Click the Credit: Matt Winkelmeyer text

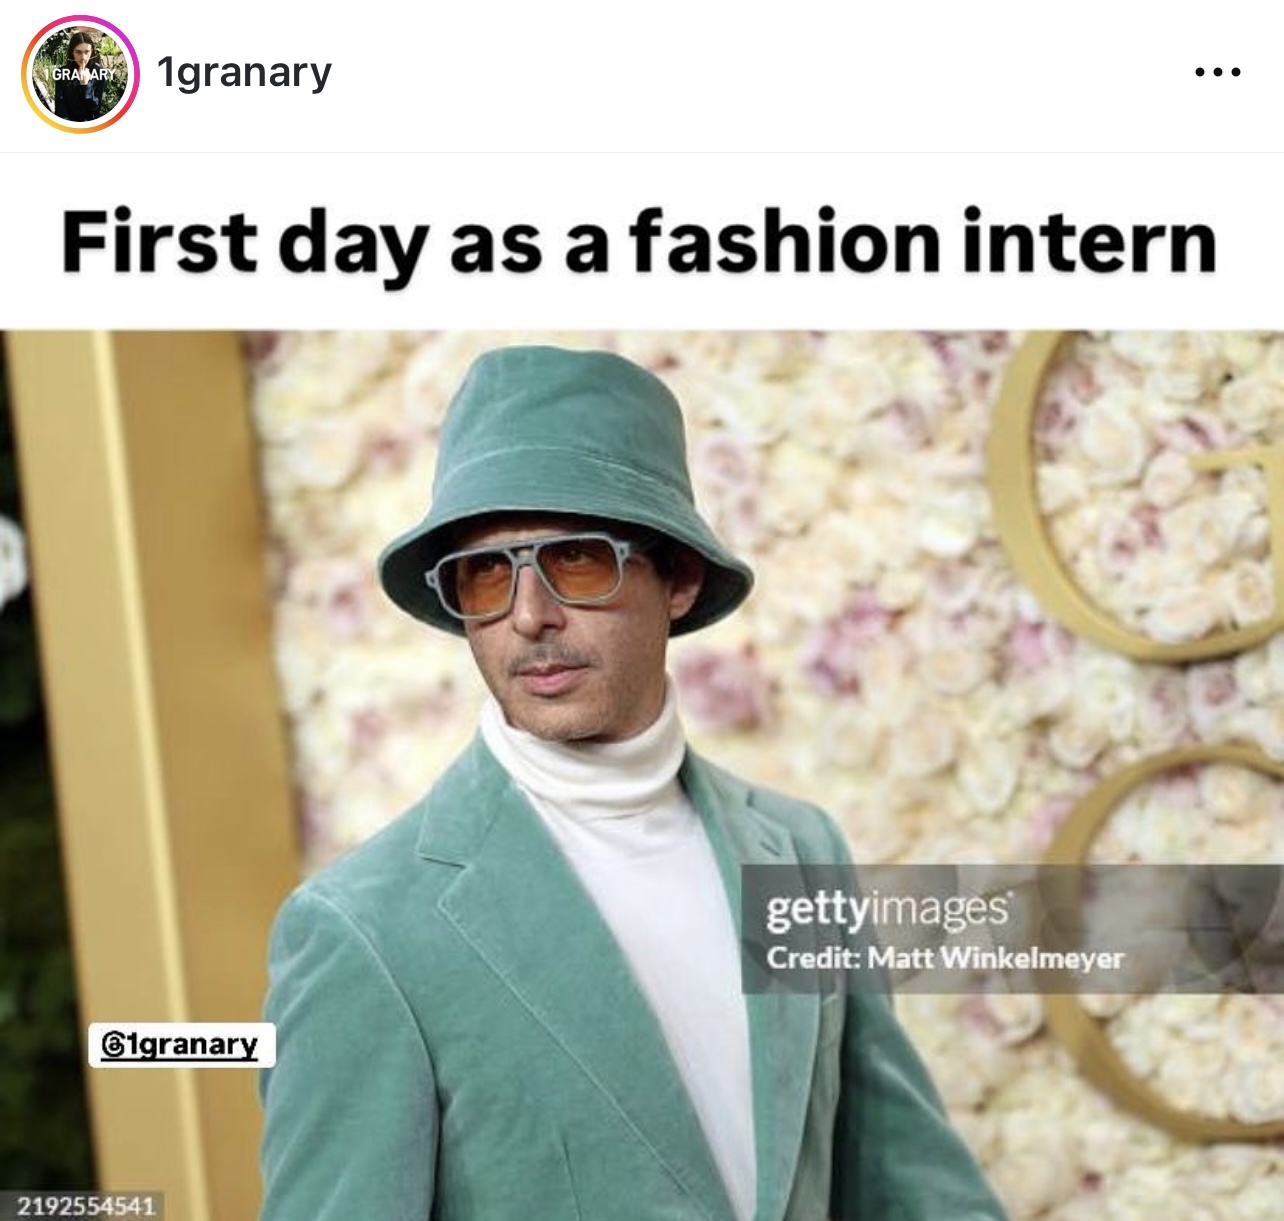945,958
